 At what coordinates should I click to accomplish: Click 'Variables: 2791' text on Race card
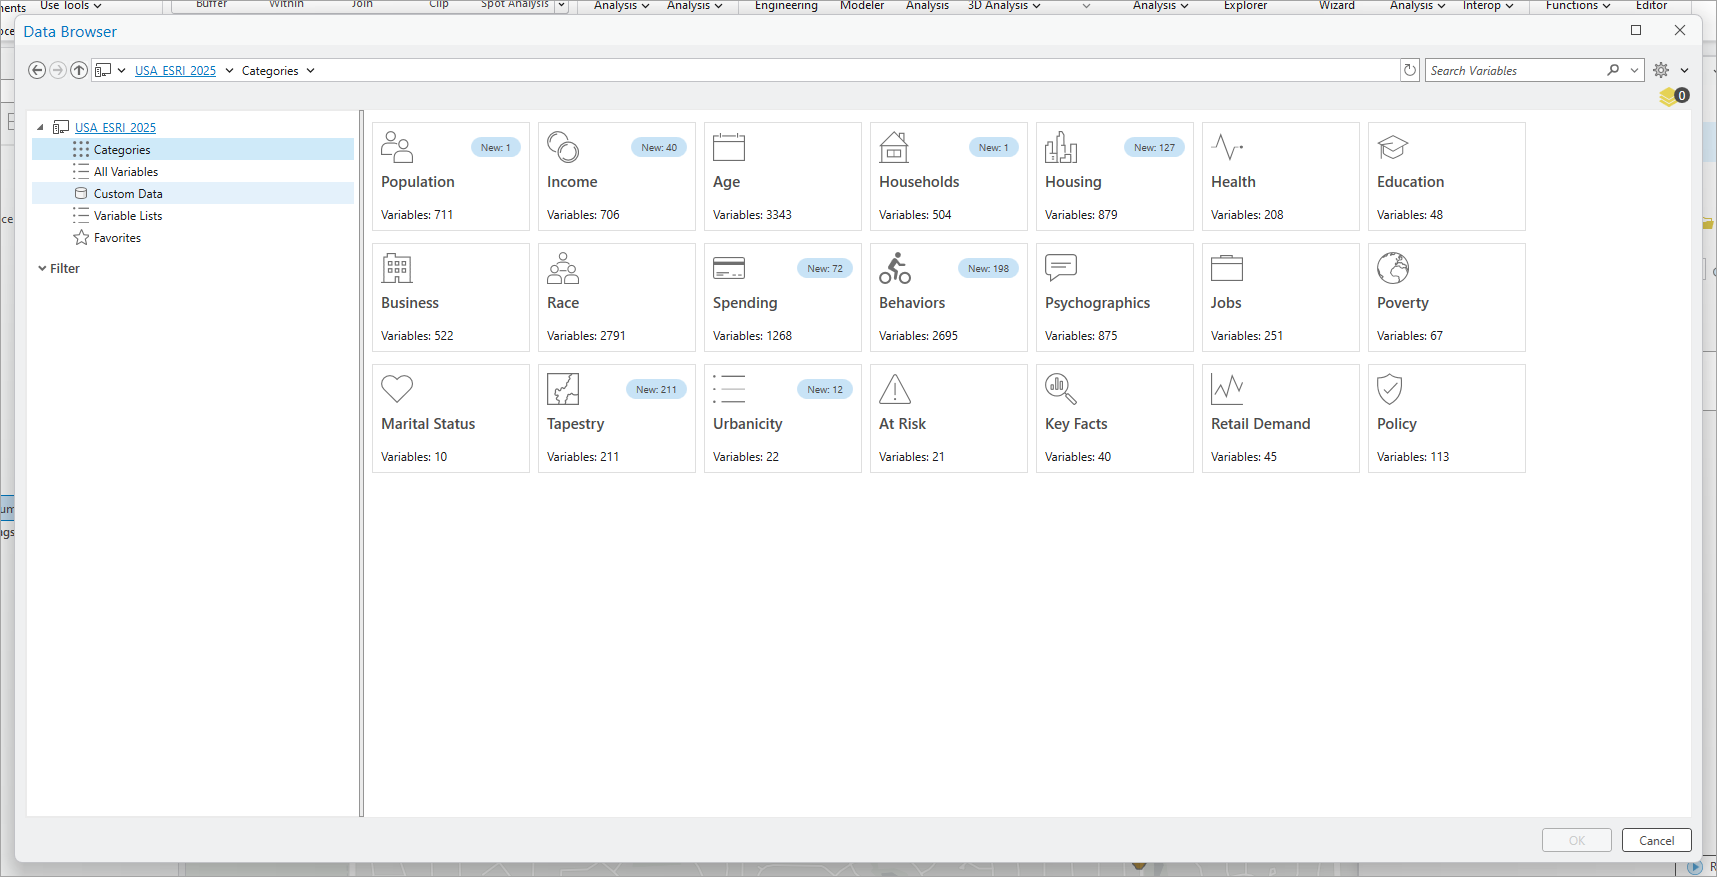586,336
